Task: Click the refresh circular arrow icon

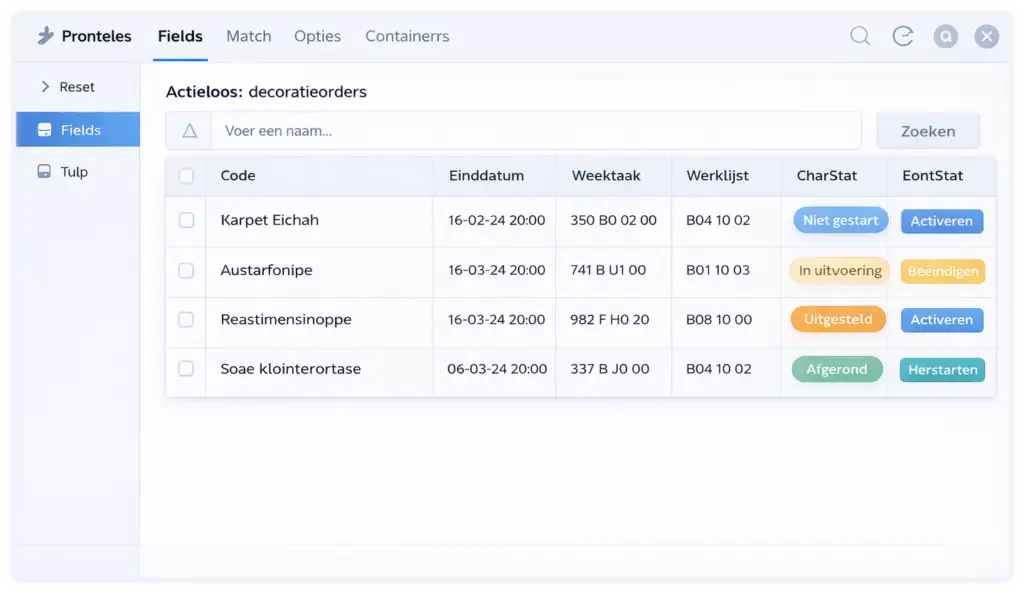Action: click(903, 36)
